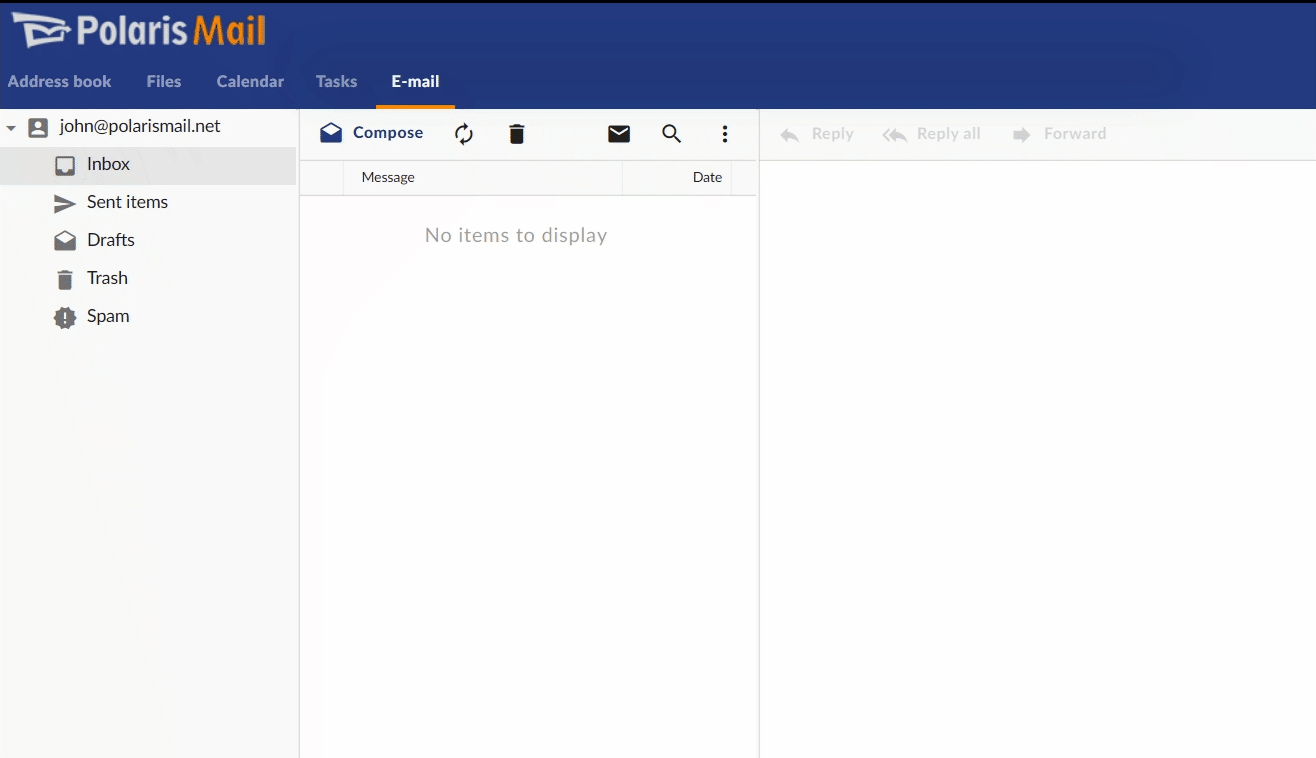This screenshot has width=1316, height=758.
Task: Click the Reply button label
Action: [833, 134]
